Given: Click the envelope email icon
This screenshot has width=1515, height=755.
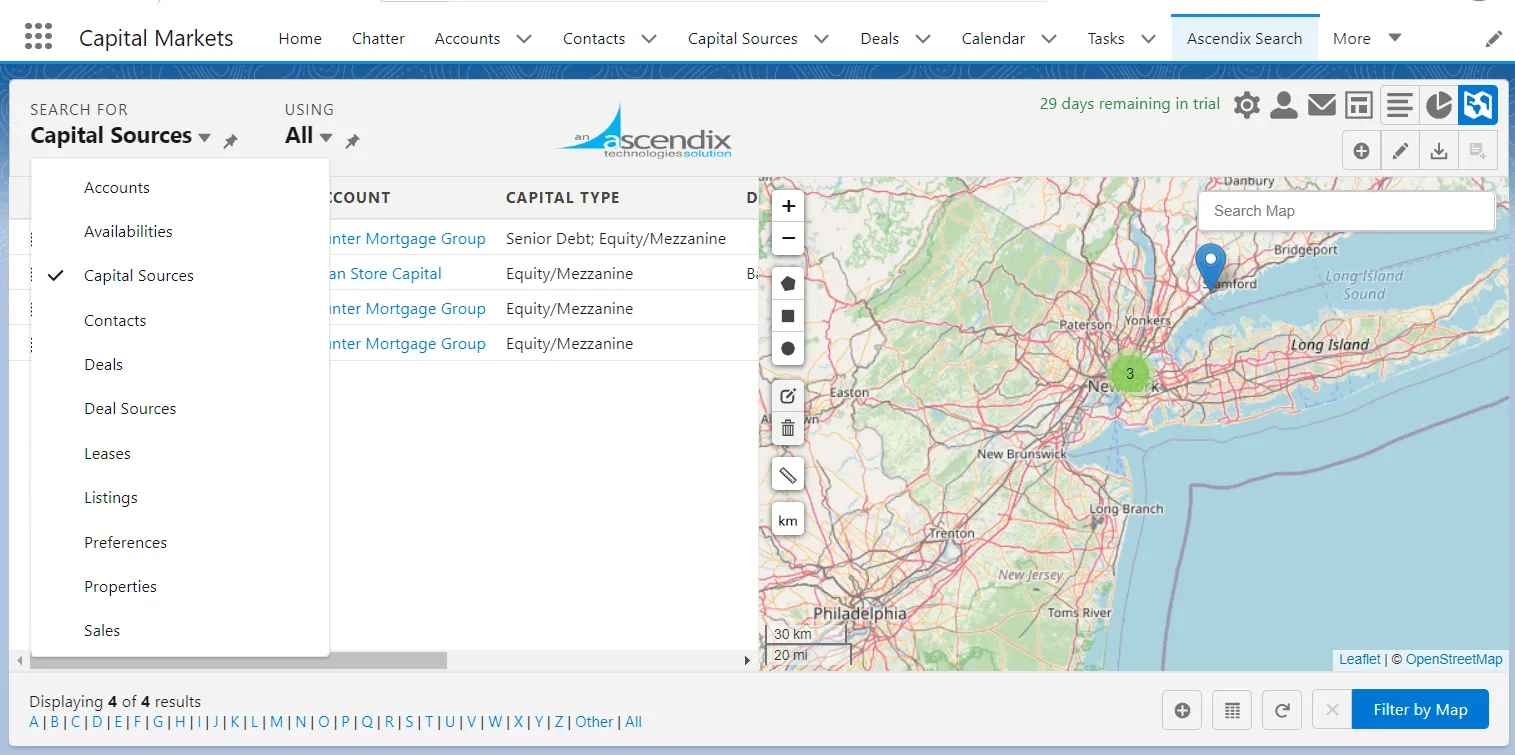Looking at the screenshot, I should (x=1322, y=105).
